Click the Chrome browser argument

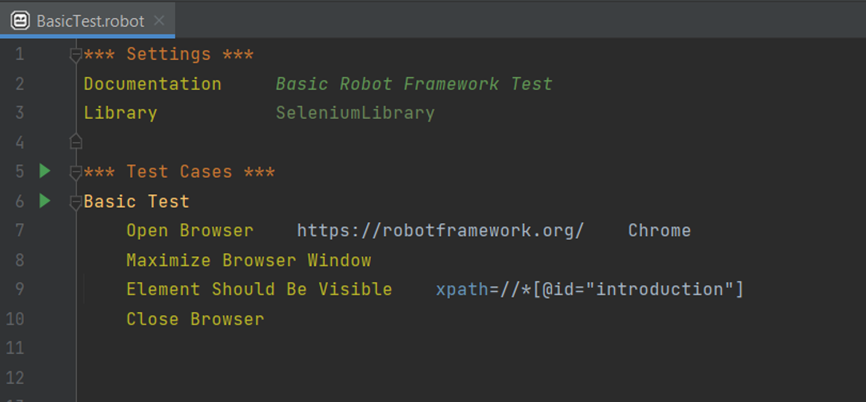coord(659,231)
